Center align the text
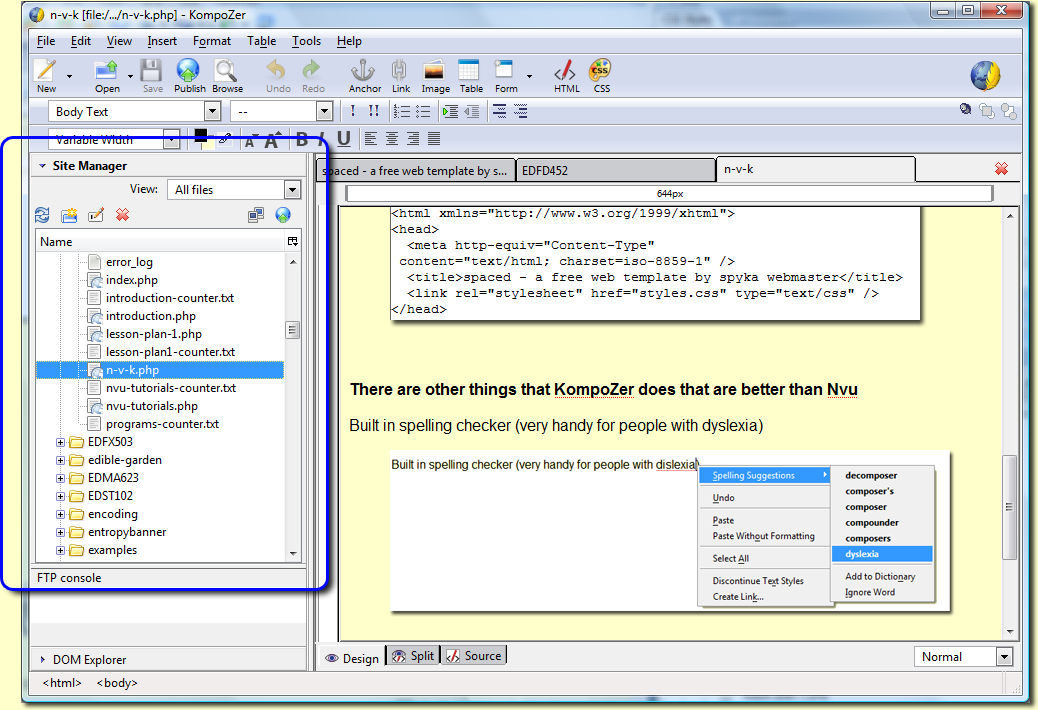Screen dimensions: 1038x710 point(392,138)
